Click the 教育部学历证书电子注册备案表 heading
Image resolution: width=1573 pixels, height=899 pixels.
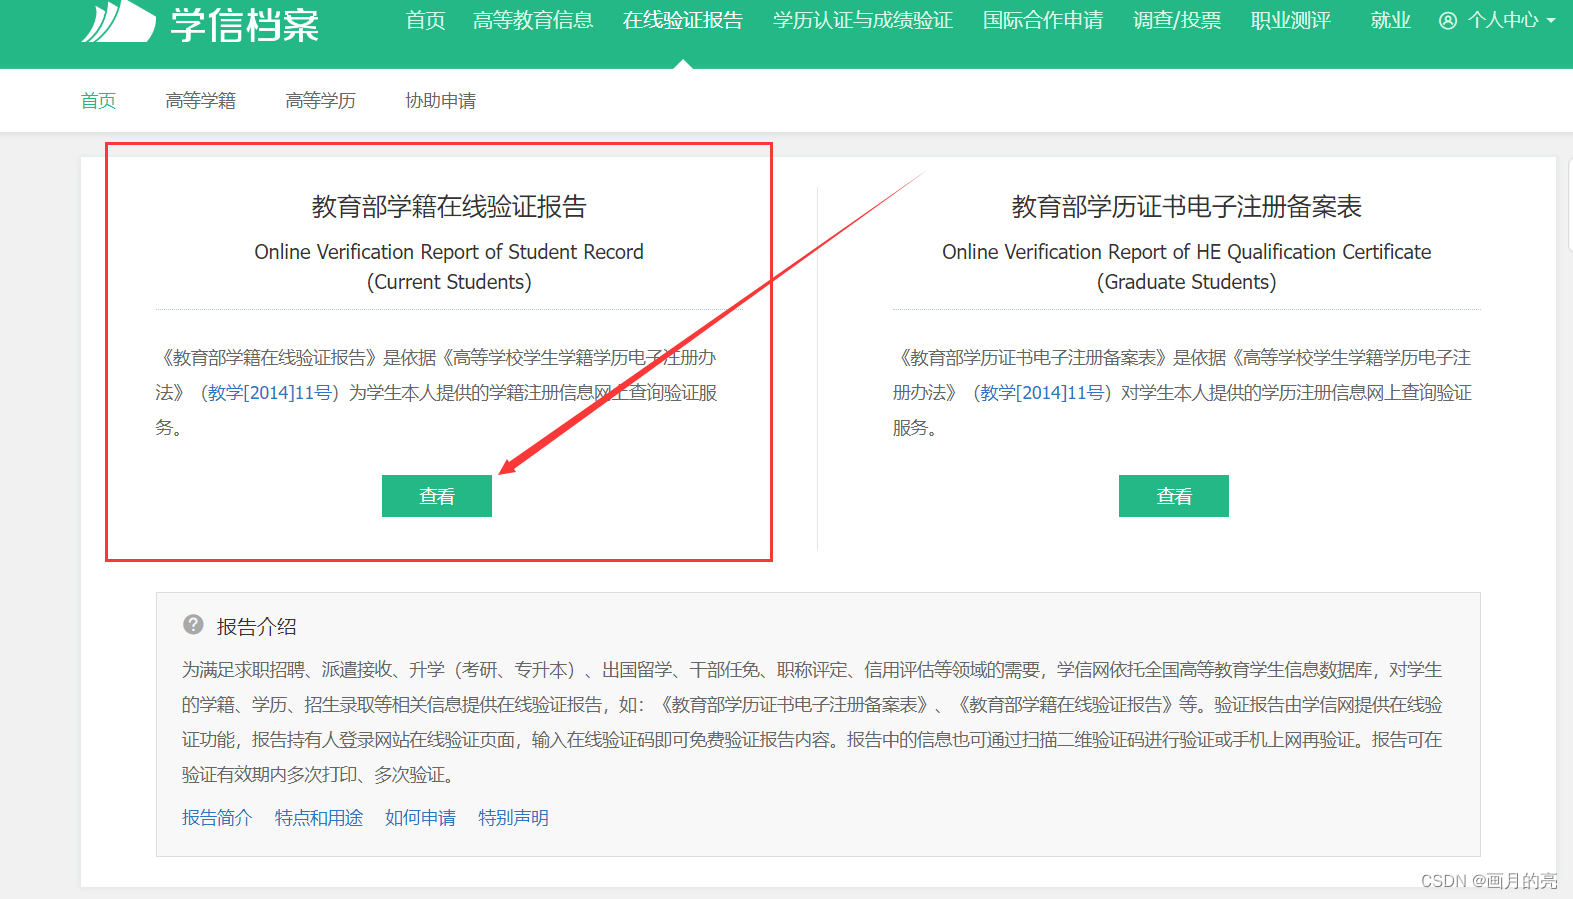coord(1187,207)
